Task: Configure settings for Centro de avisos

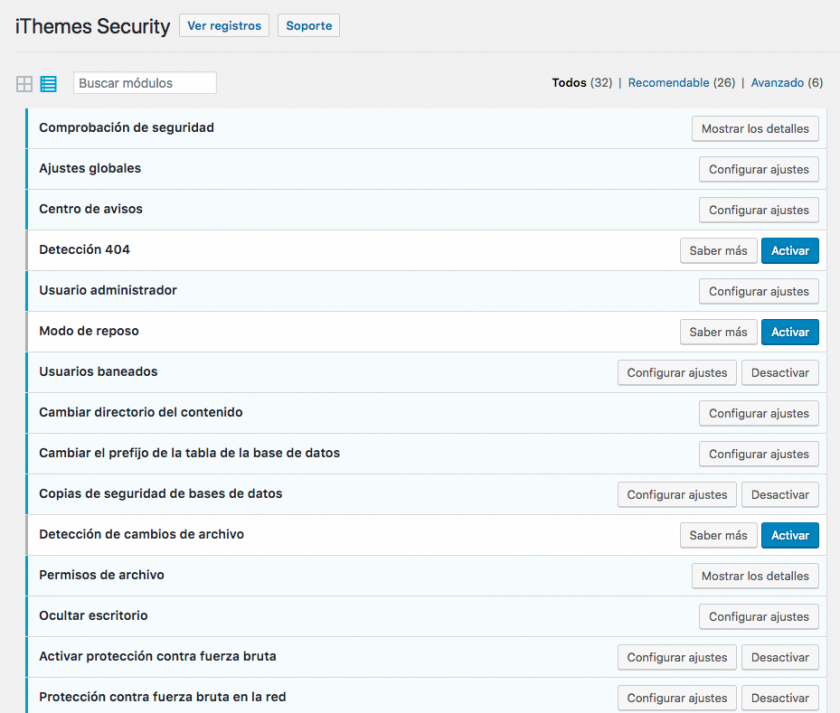Action: (759, 211)
